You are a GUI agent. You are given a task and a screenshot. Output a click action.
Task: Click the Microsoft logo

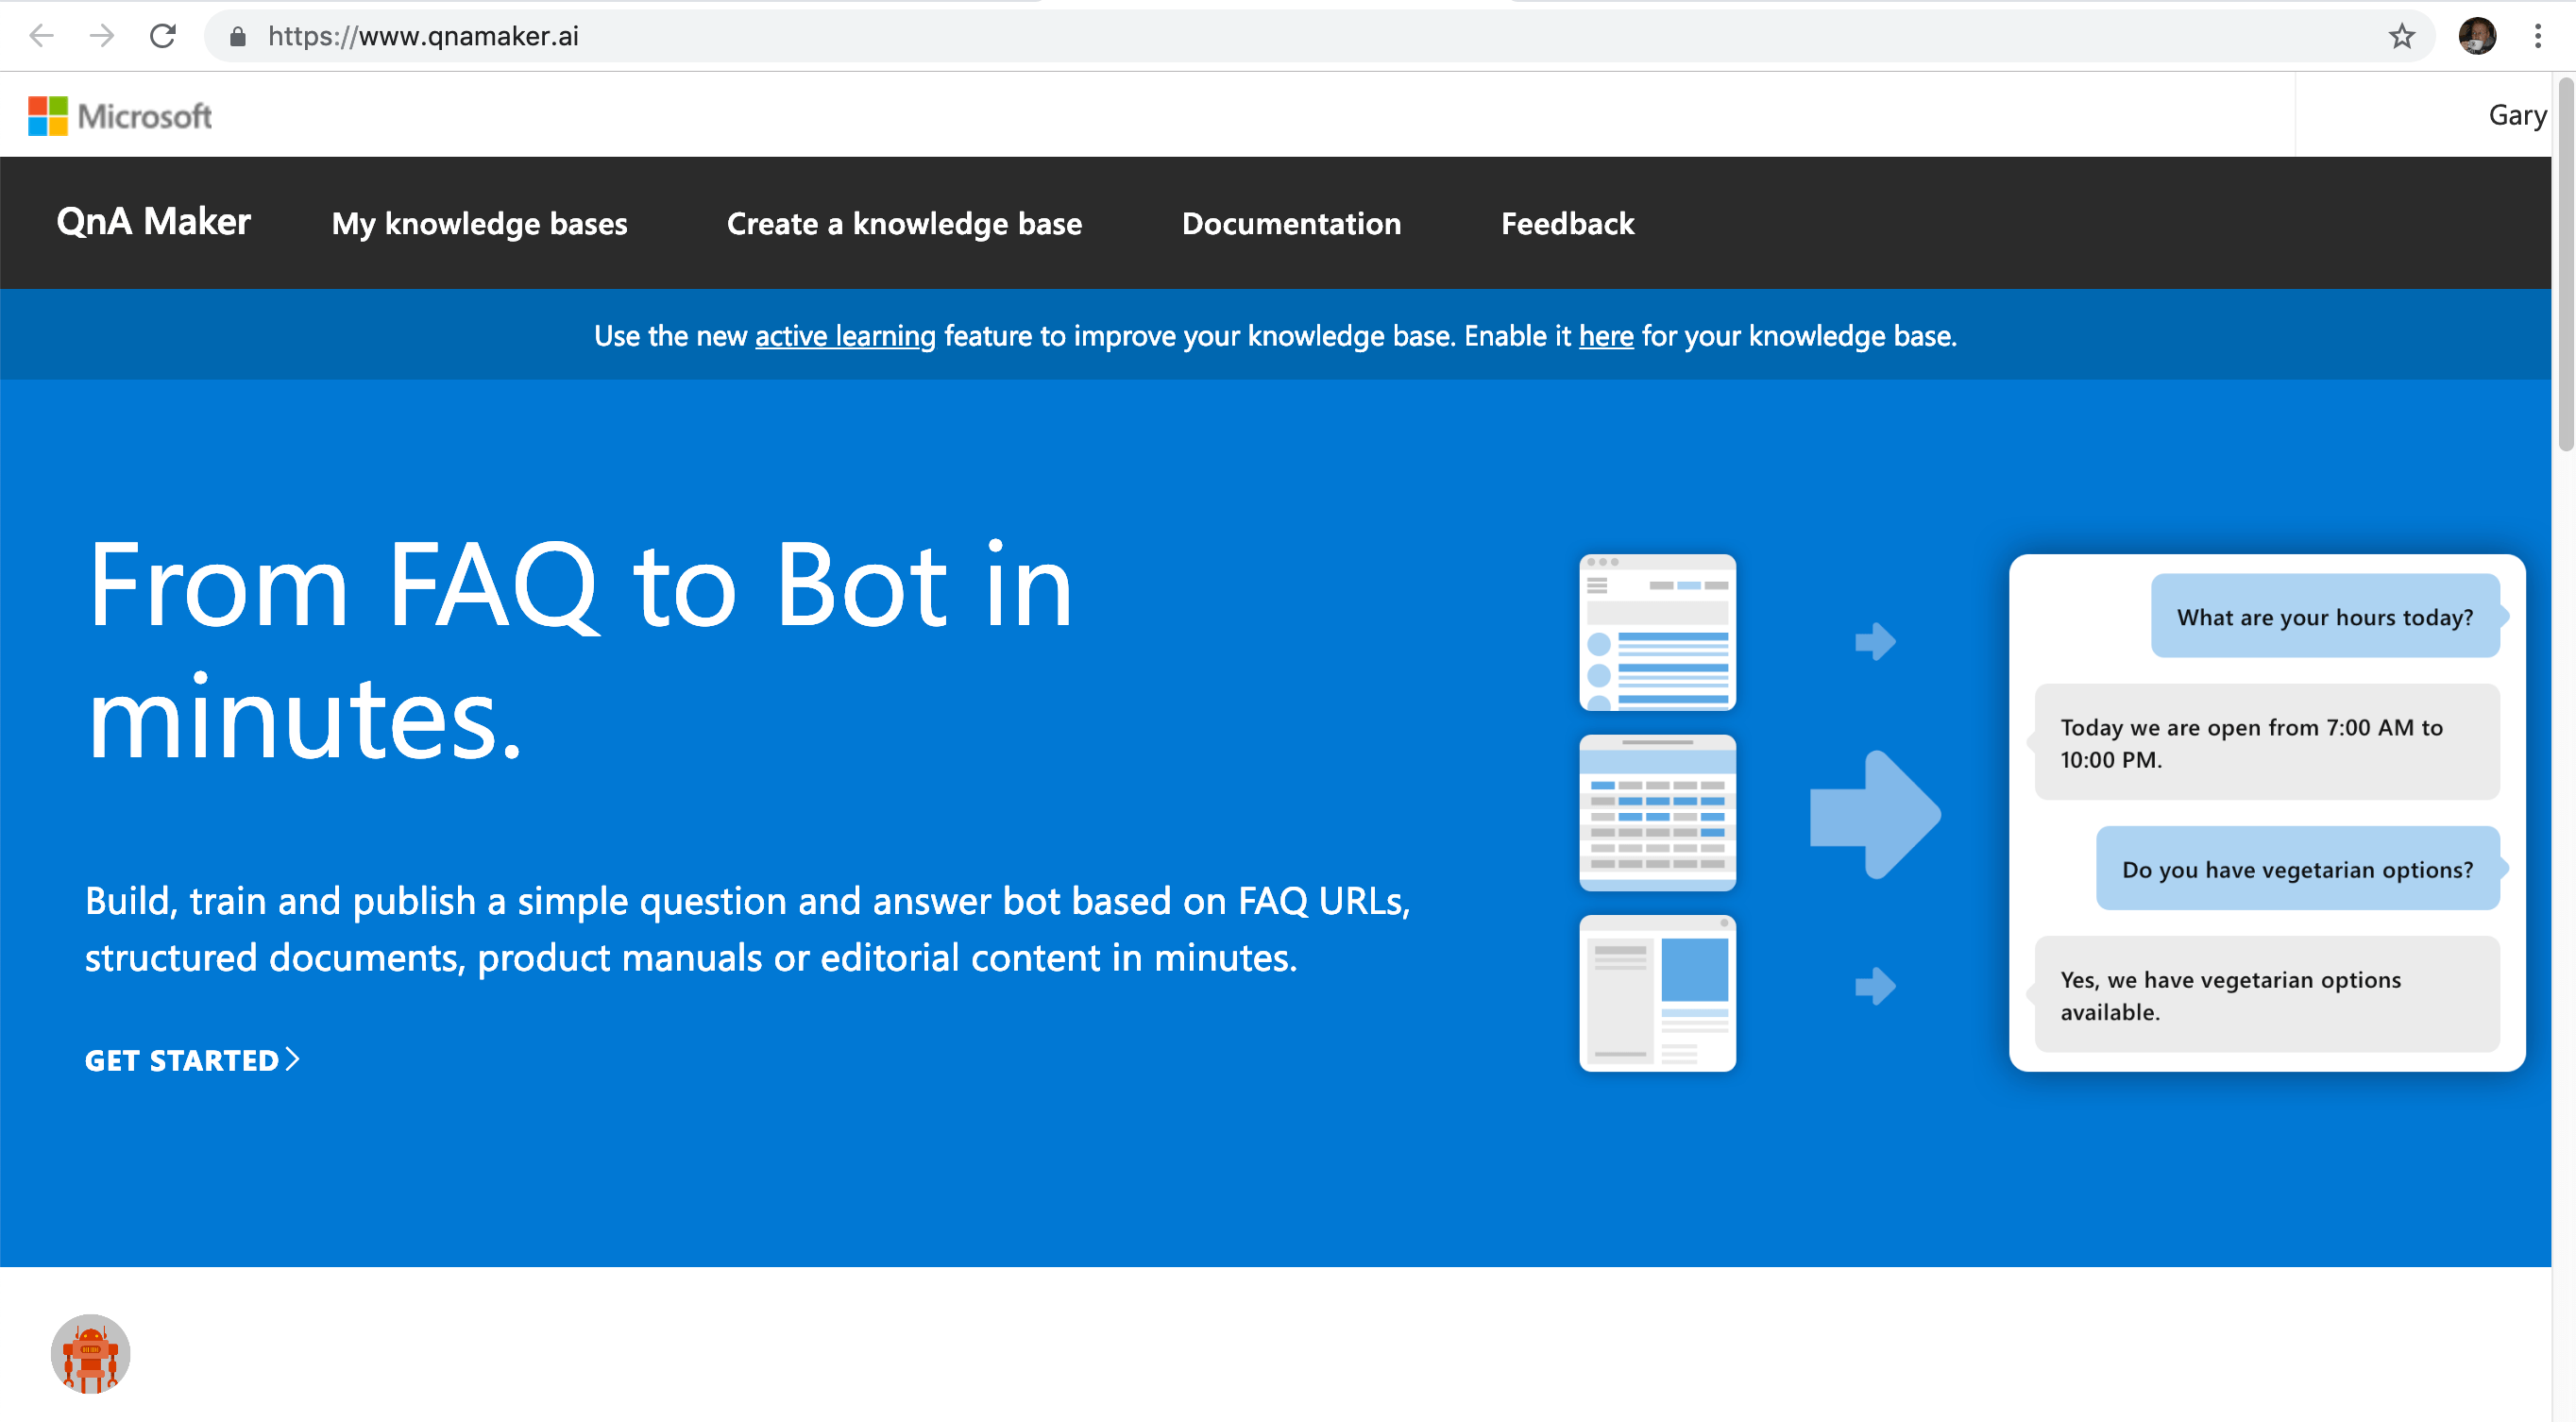120,114
